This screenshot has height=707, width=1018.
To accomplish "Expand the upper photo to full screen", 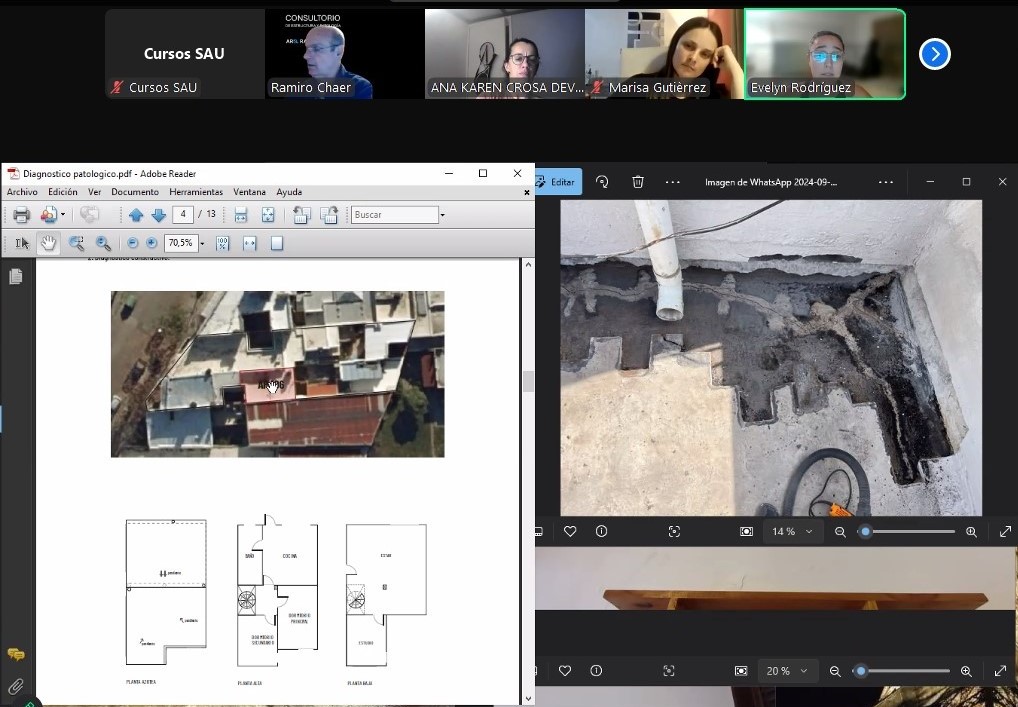I will tap(1005, 532).
